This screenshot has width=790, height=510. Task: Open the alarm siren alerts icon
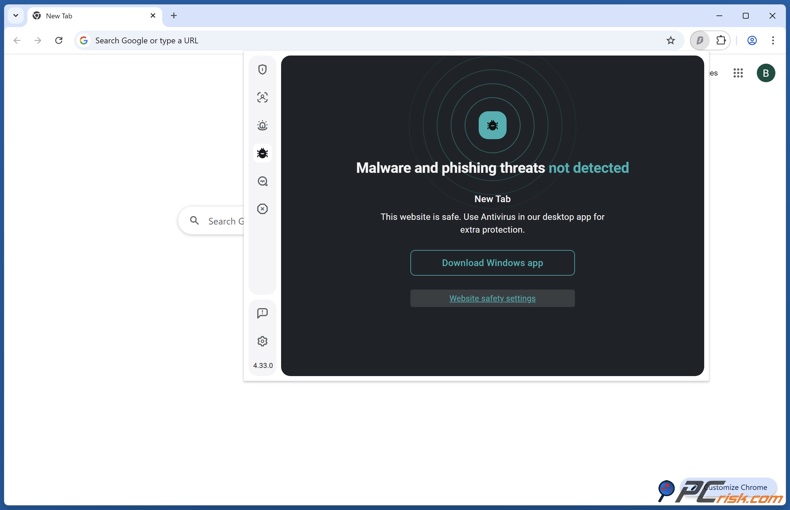coord(262,125)
